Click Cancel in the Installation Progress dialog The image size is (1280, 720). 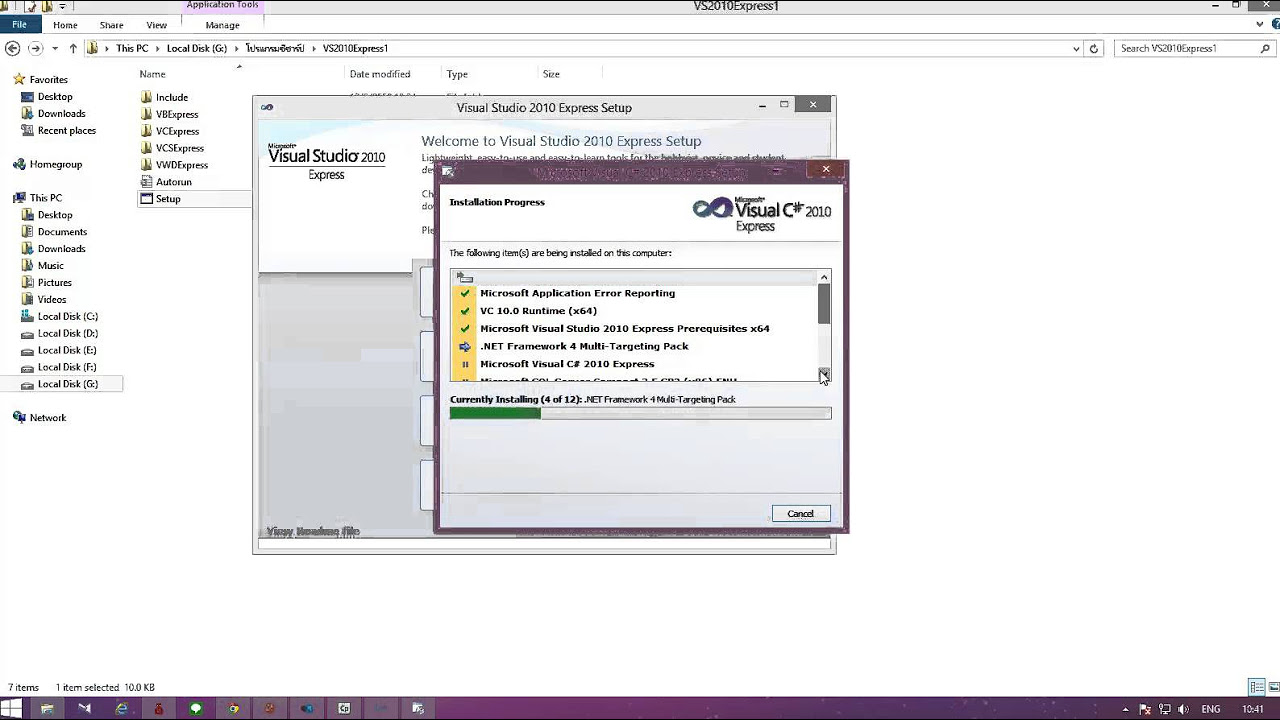click(800, 514)
